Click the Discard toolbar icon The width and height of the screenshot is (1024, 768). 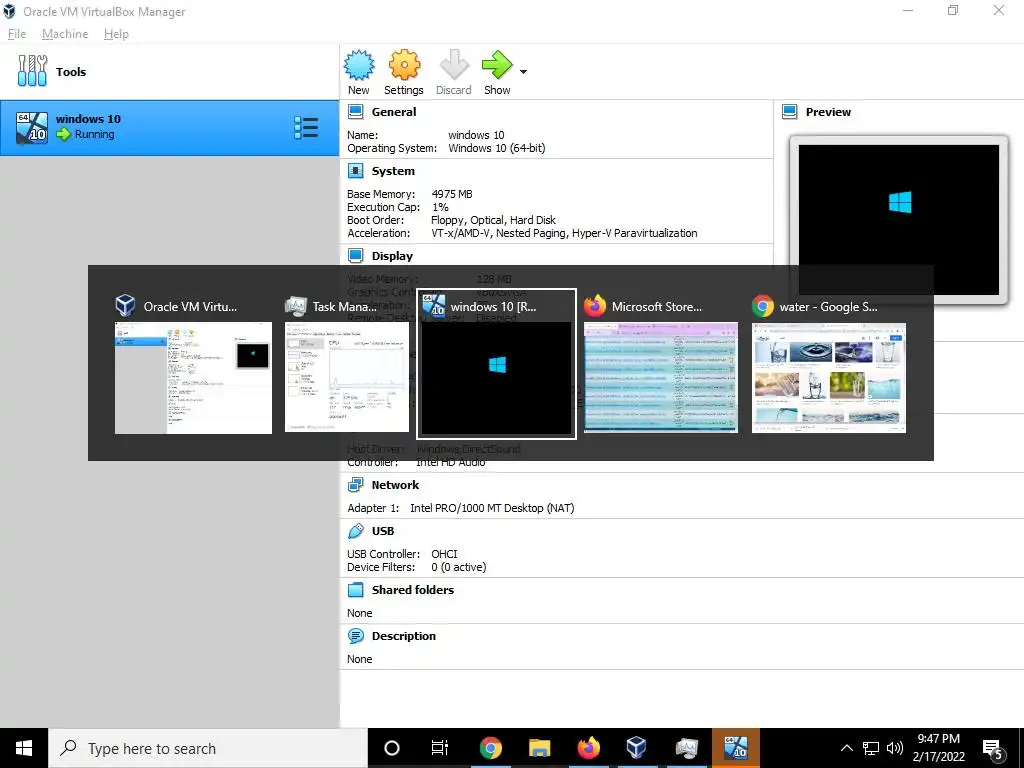pos(454,65)
